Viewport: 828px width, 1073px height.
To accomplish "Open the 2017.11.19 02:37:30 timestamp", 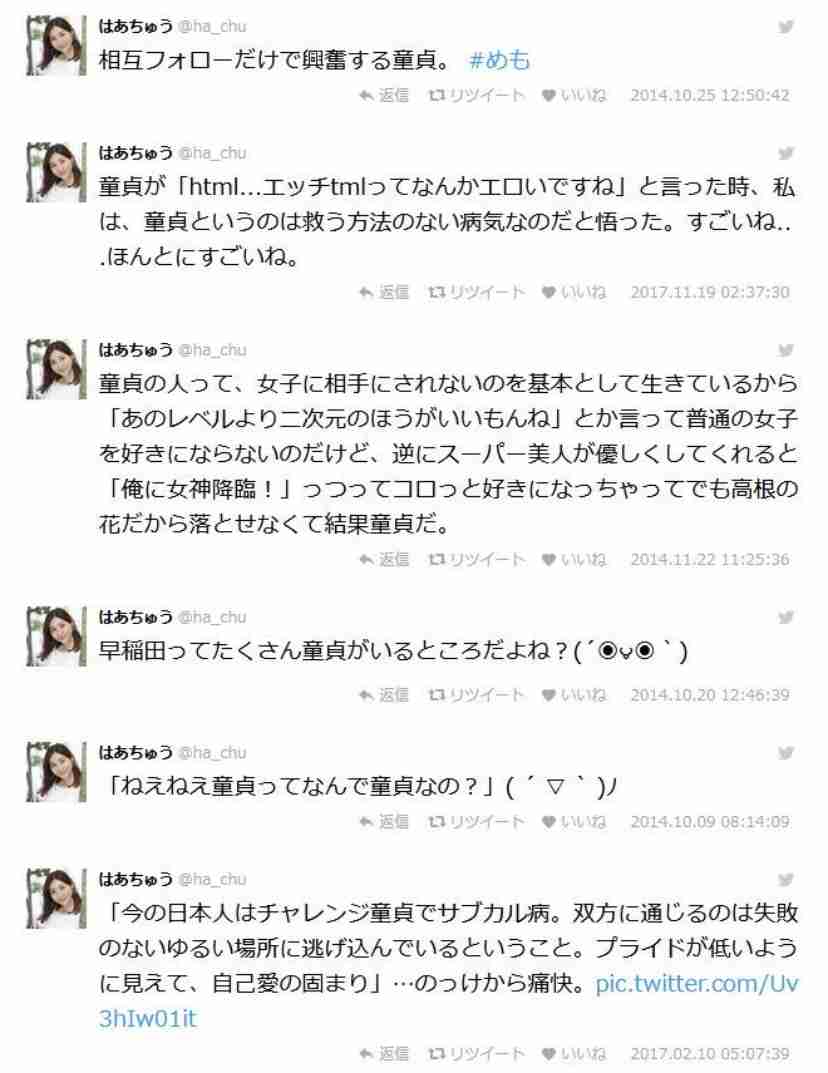I will point(710,292).
